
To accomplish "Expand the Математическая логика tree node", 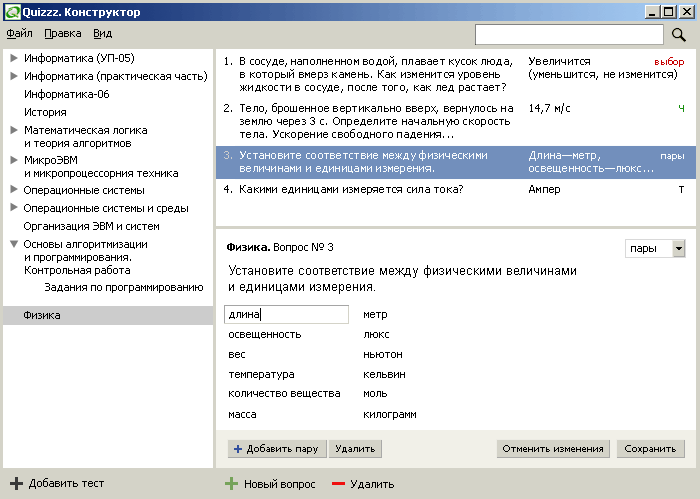I will [x=14, y=130].
